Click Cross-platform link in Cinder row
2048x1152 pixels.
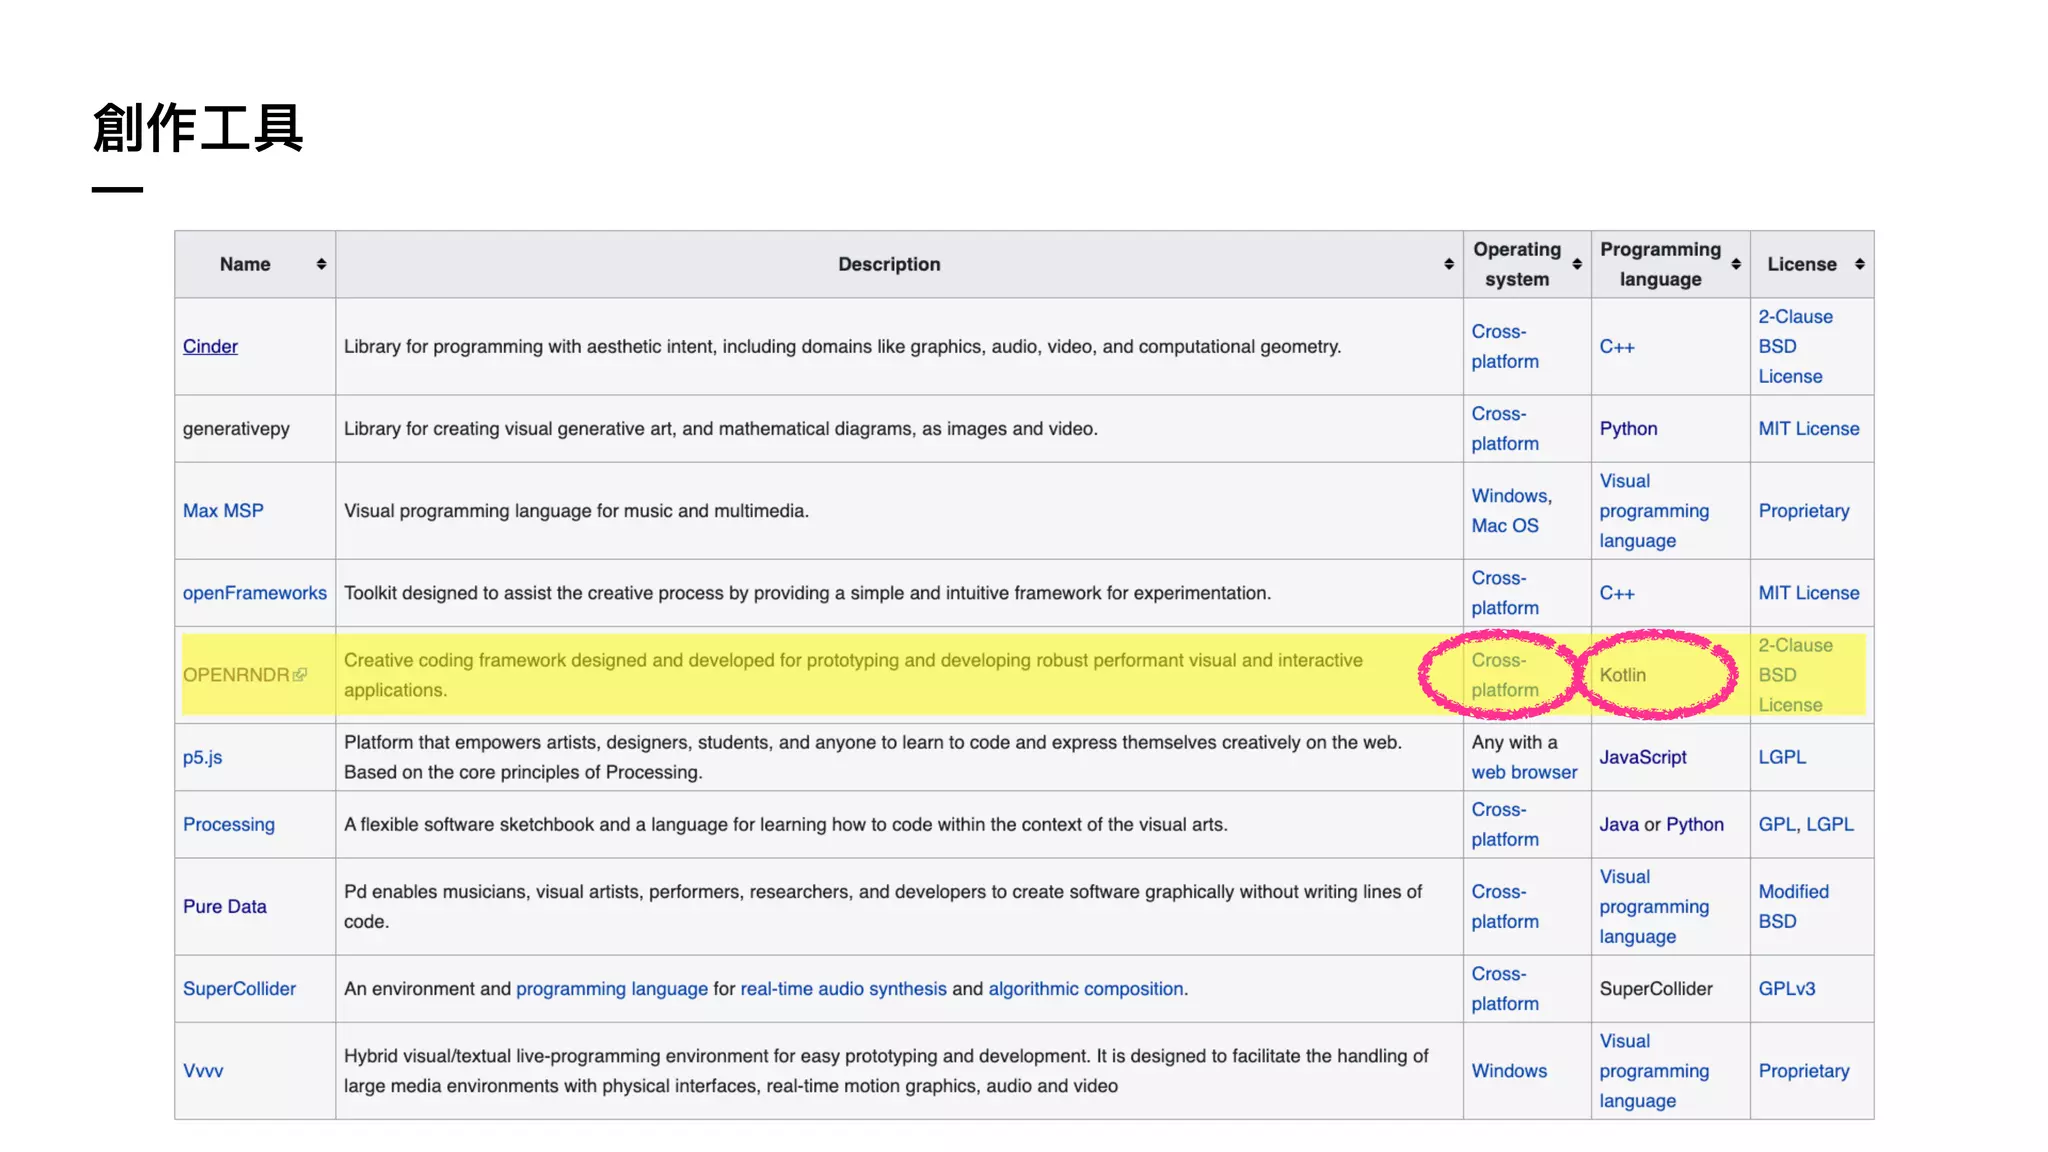click(x=1505, y=346)
